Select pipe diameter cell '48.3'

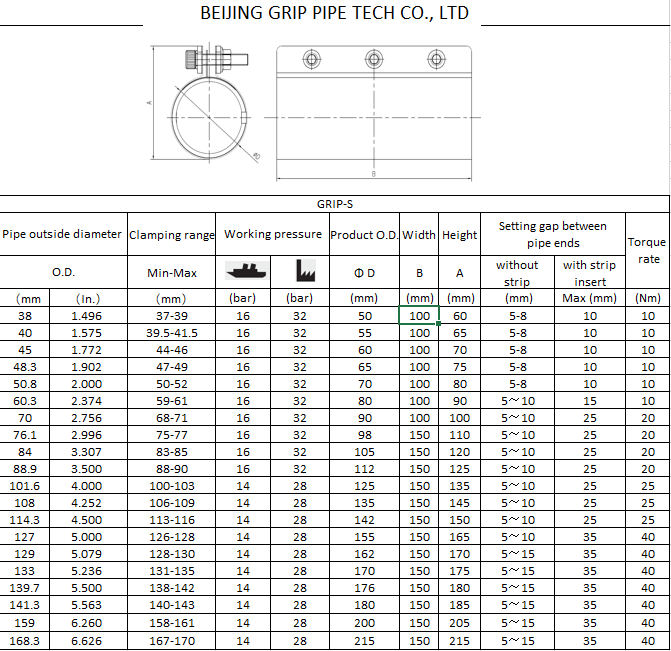tap(25, 367)
